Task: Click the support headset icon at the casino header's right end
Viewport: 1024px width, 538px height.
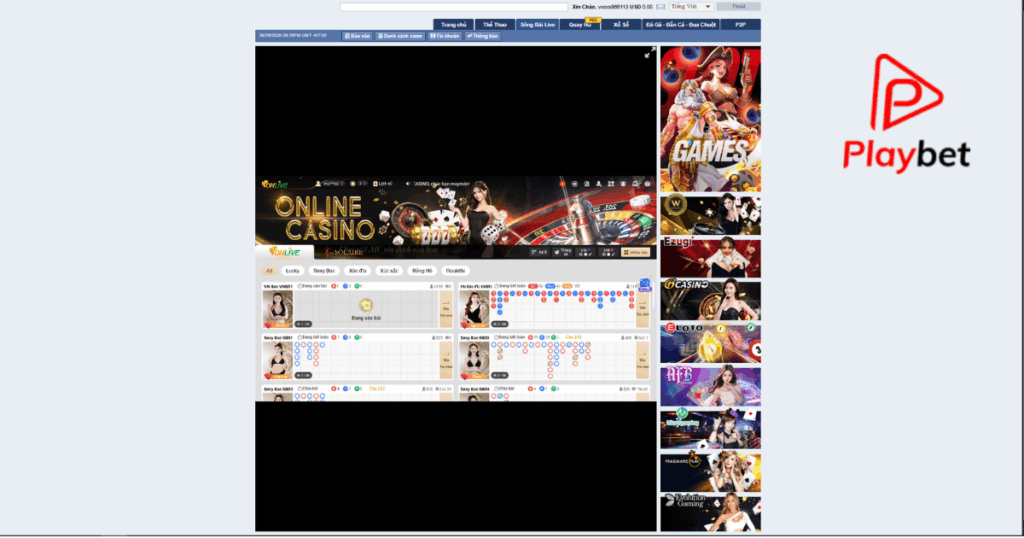Action: tap(647, 184)
